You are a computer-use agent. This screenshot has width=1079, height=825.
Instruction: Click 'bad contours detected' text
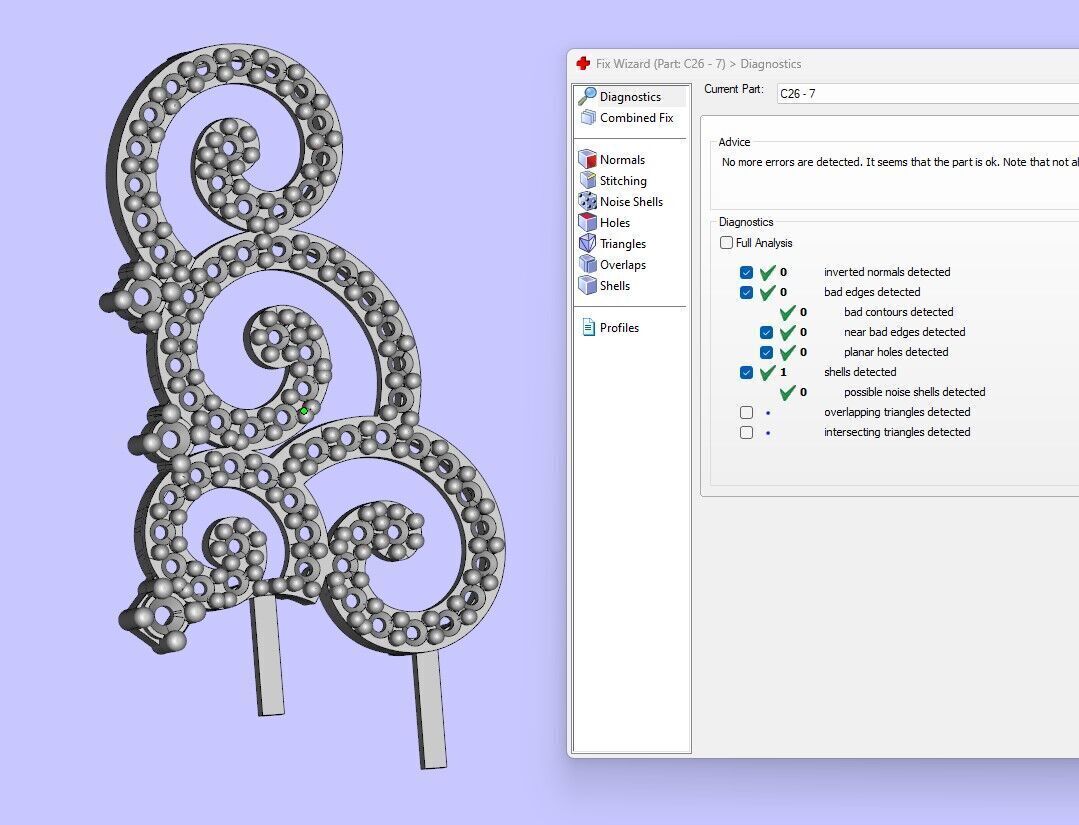pyautogui.click(x=899, y=312)
